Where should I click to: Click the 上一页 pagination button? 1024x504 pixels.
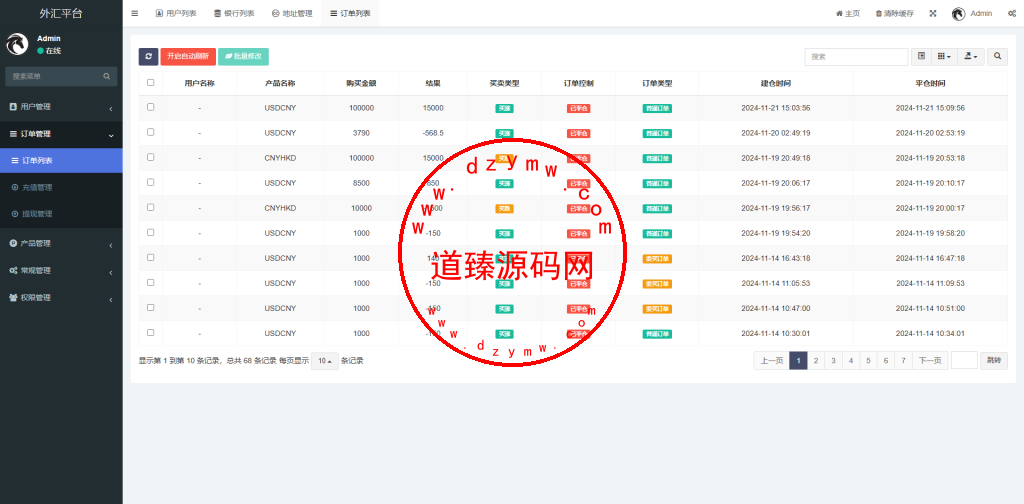click(771, 360)
